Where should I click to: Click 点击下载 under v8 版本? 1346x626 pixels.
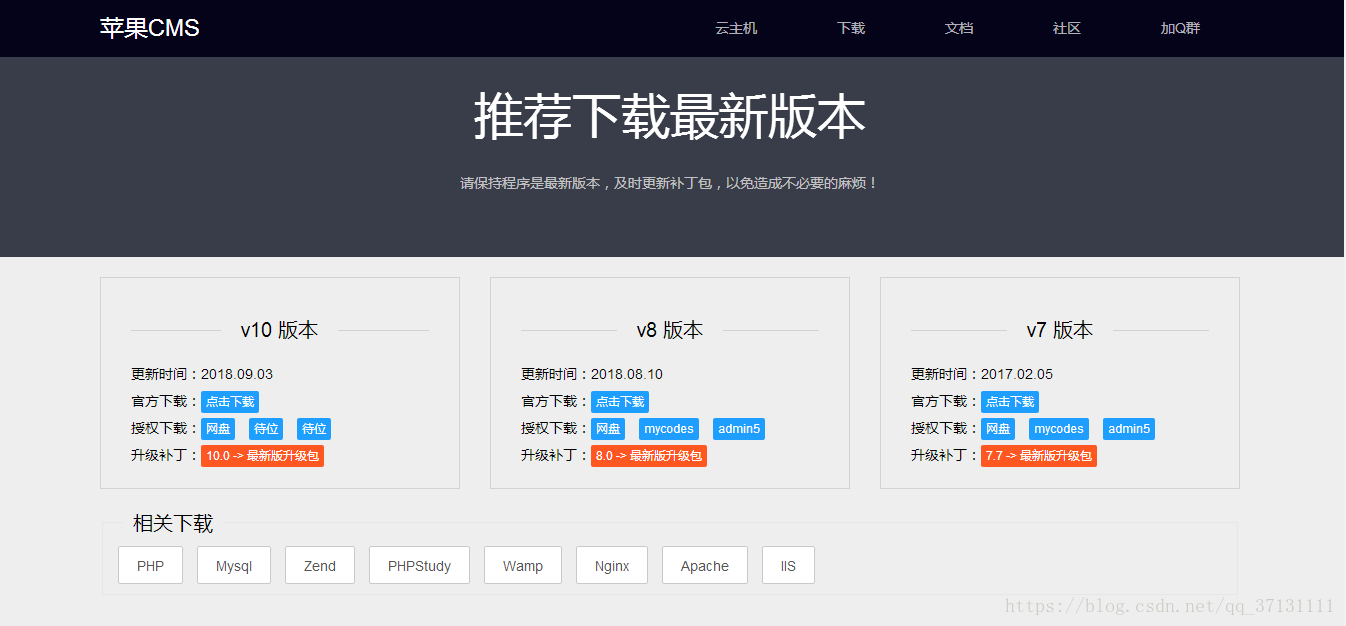click(619, 401)
